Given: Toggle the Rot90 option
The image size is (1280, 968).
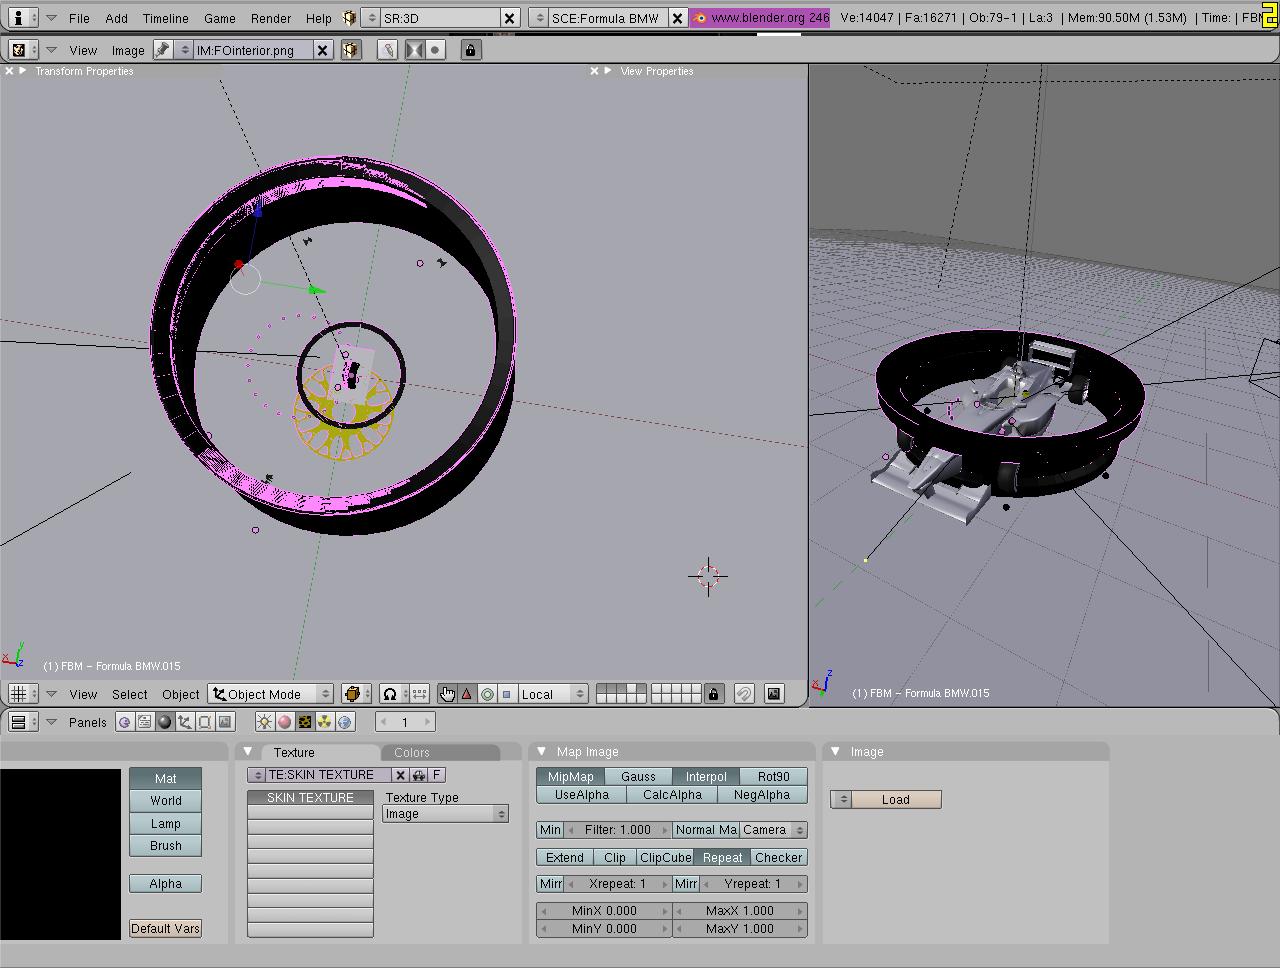Looking at the screenshot, I should pos(774,777).
